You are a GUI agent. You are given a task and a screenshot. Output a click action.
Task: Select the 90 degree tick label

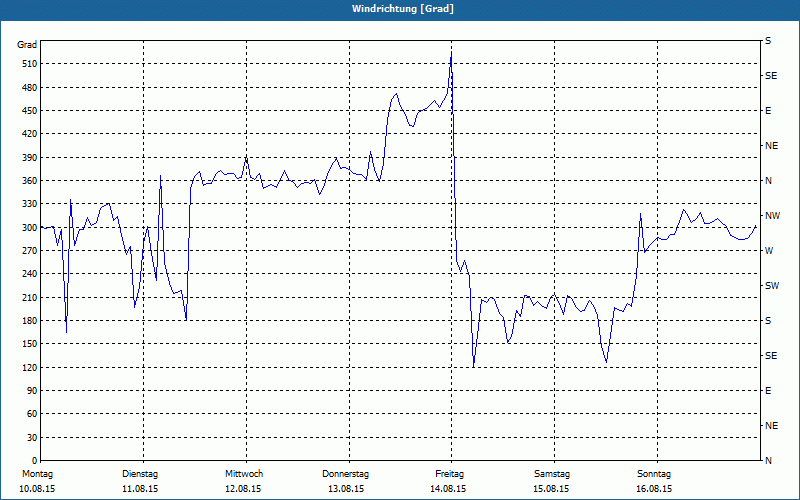(x=32, y=391)
